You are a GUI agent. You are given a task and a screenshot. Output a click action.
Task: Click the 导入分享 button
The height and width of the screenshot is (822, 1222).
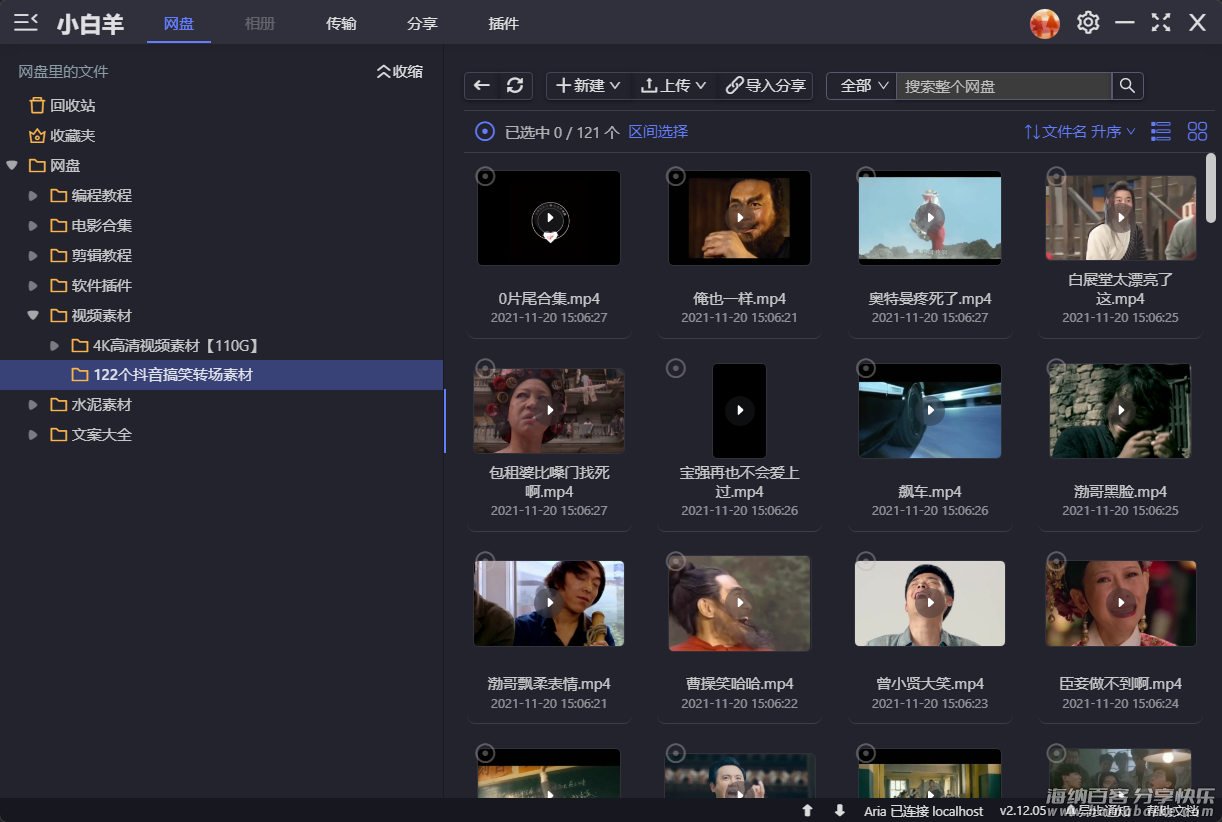766,86
